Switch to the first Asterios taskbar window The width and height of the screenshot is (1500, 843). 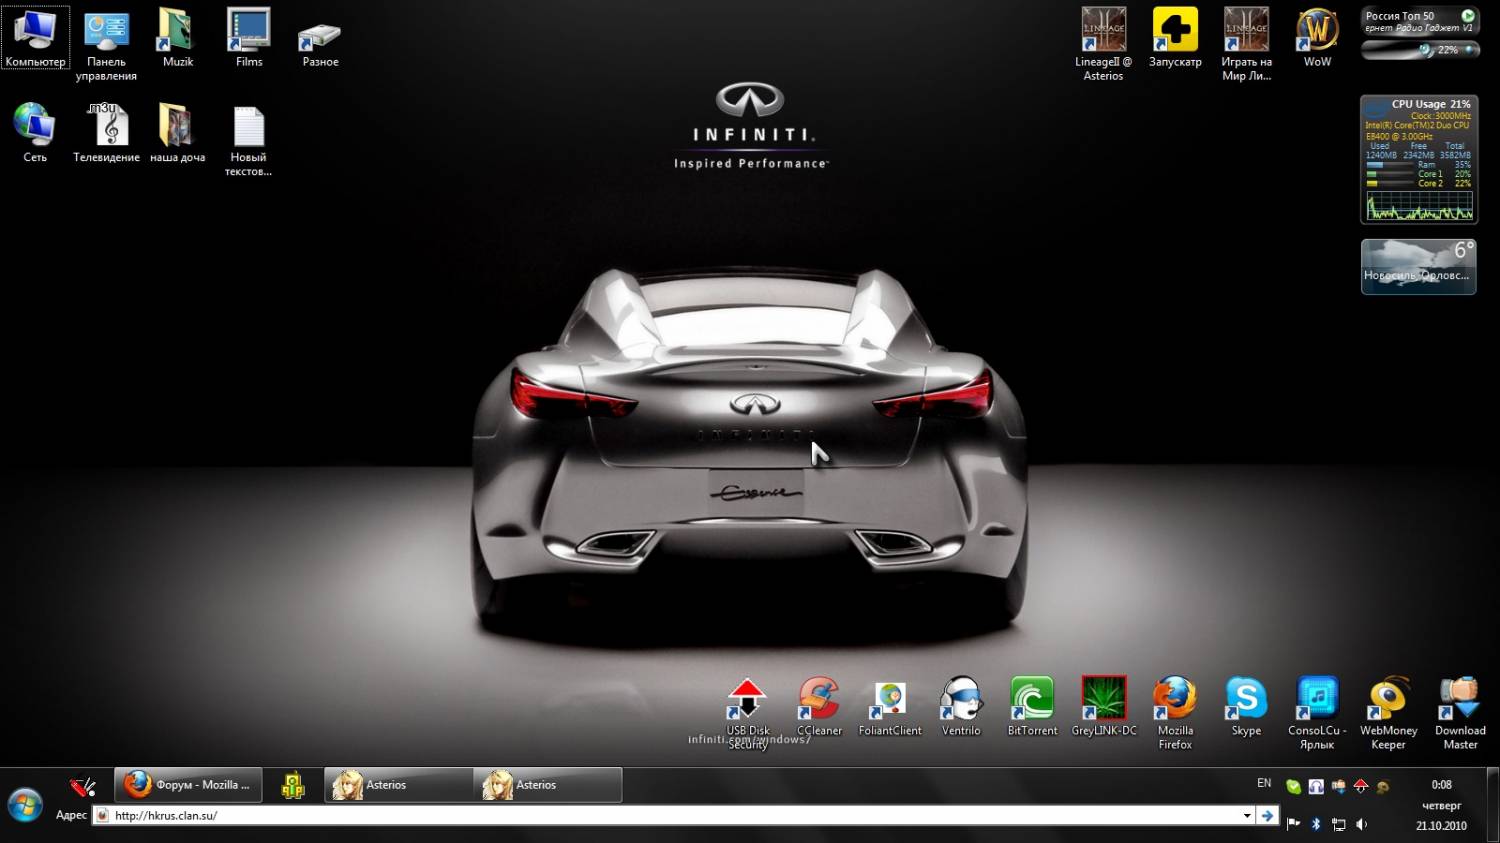tap(398, 785)
